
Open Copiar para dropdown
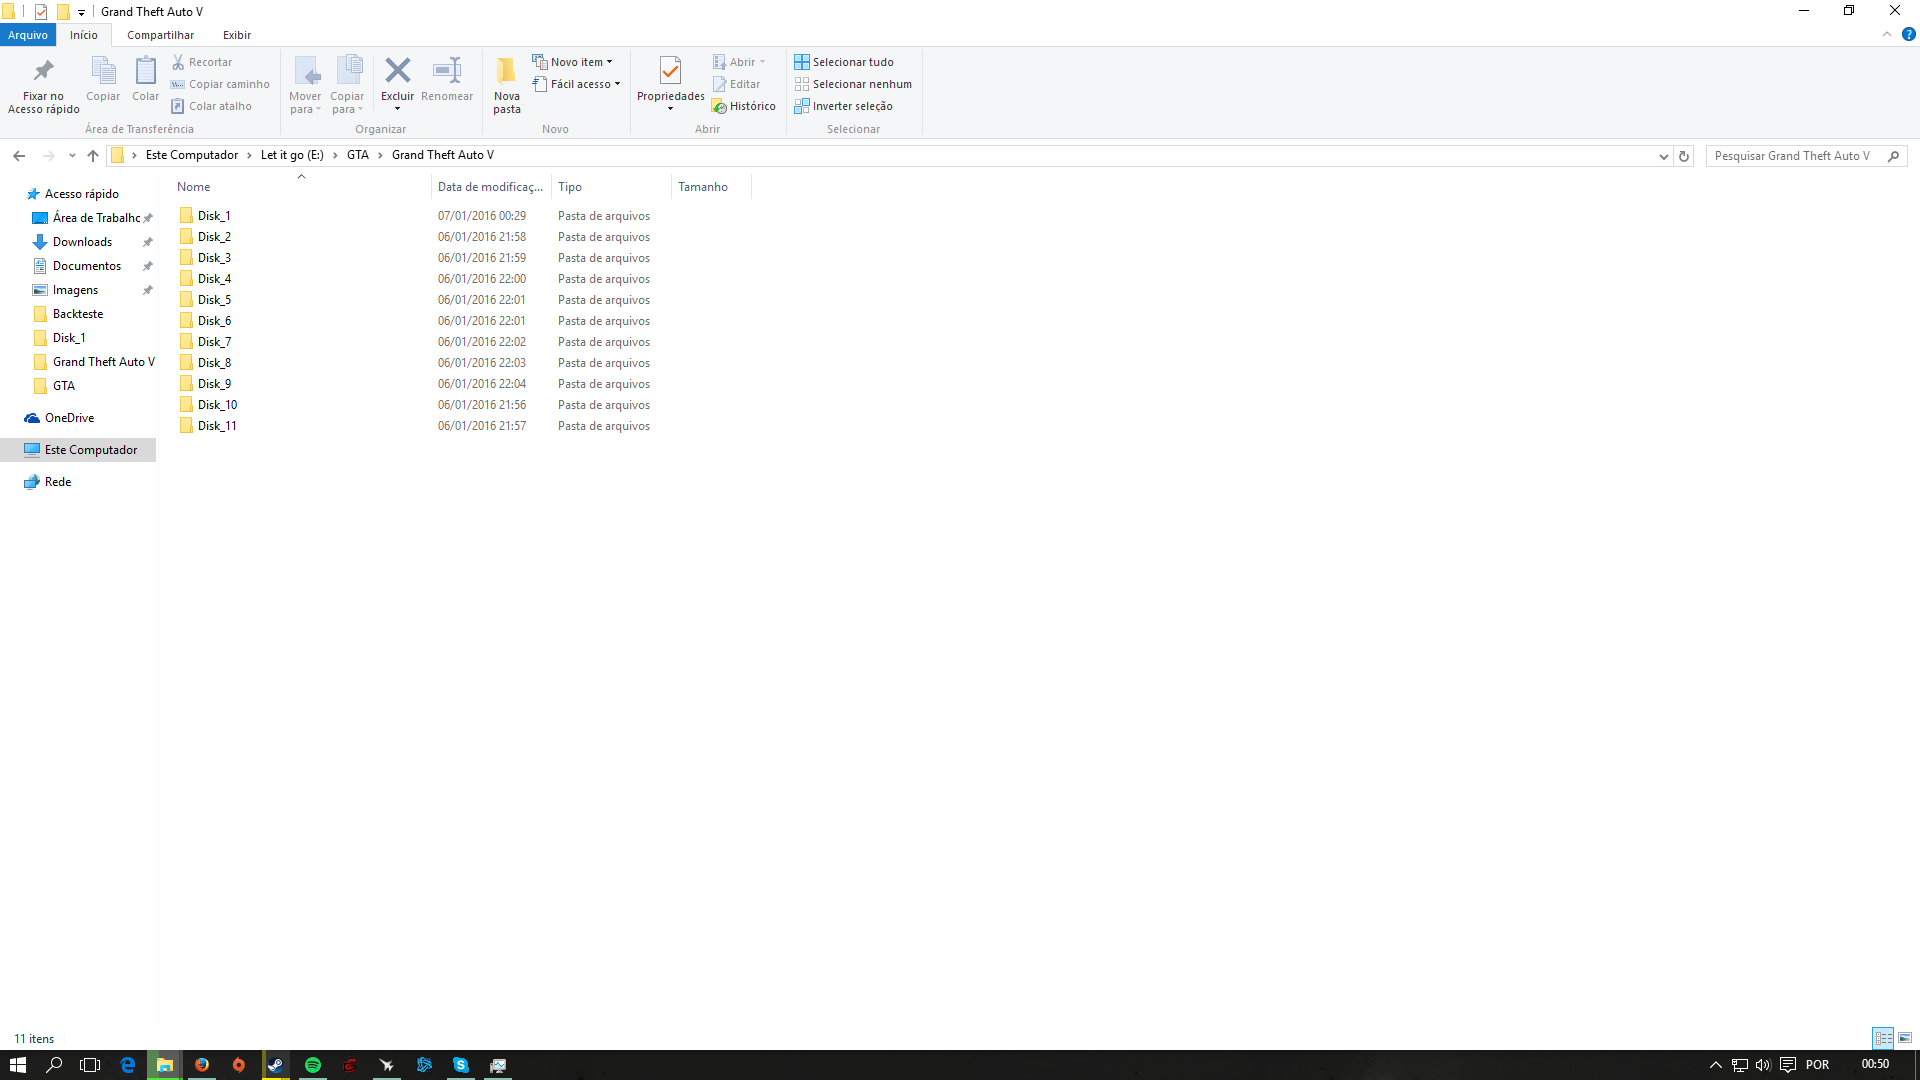(x=347, y=85)
